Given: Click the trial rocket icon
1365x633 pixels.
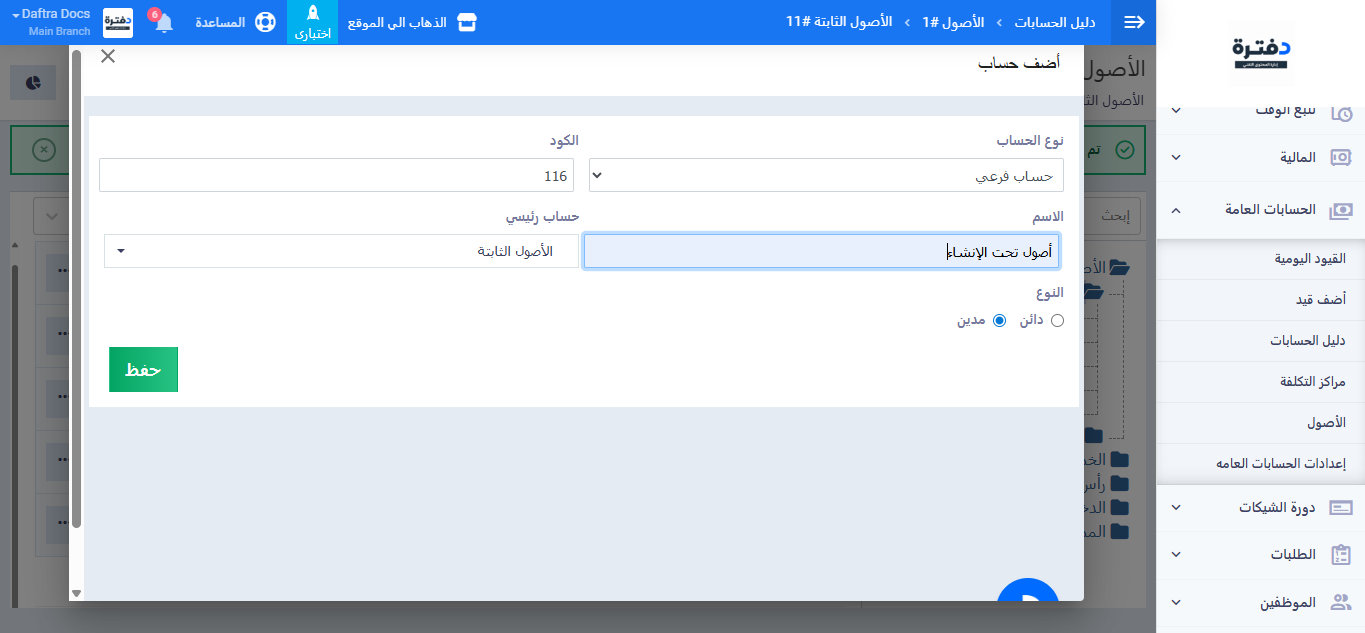Looking at the screenshot, I should [x=312, y=22].
